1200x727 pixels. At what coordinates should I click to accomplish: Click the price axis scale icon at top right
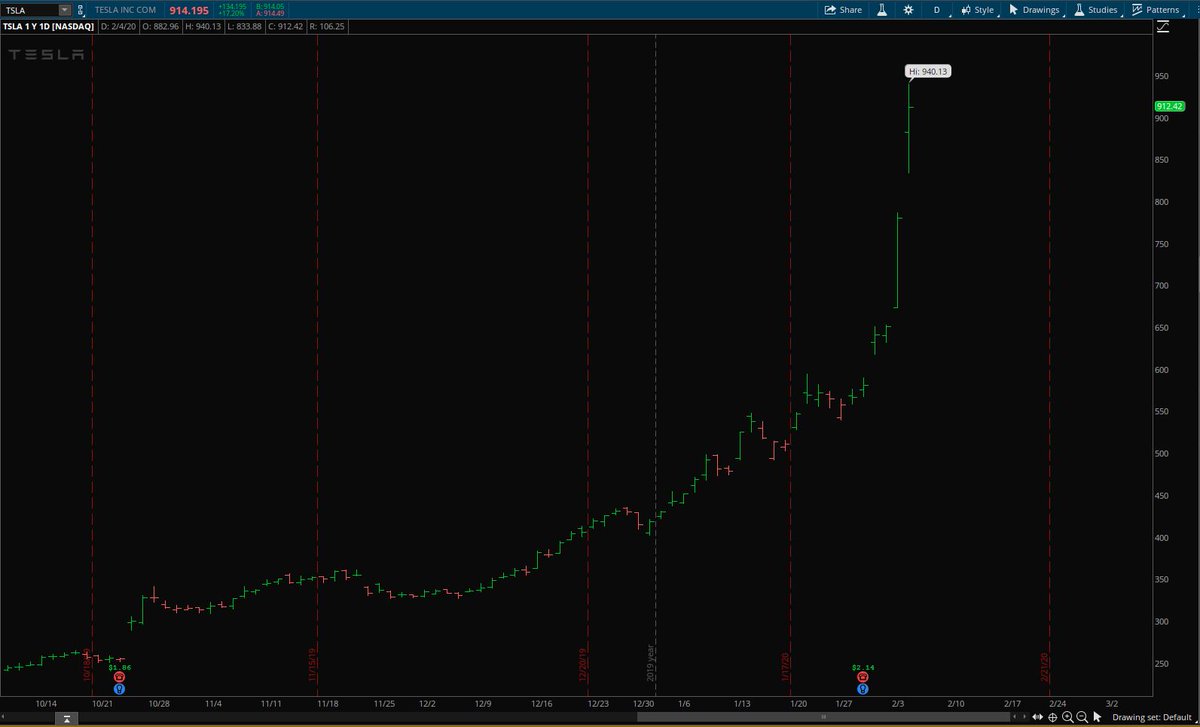click(x=1161, y=28)
